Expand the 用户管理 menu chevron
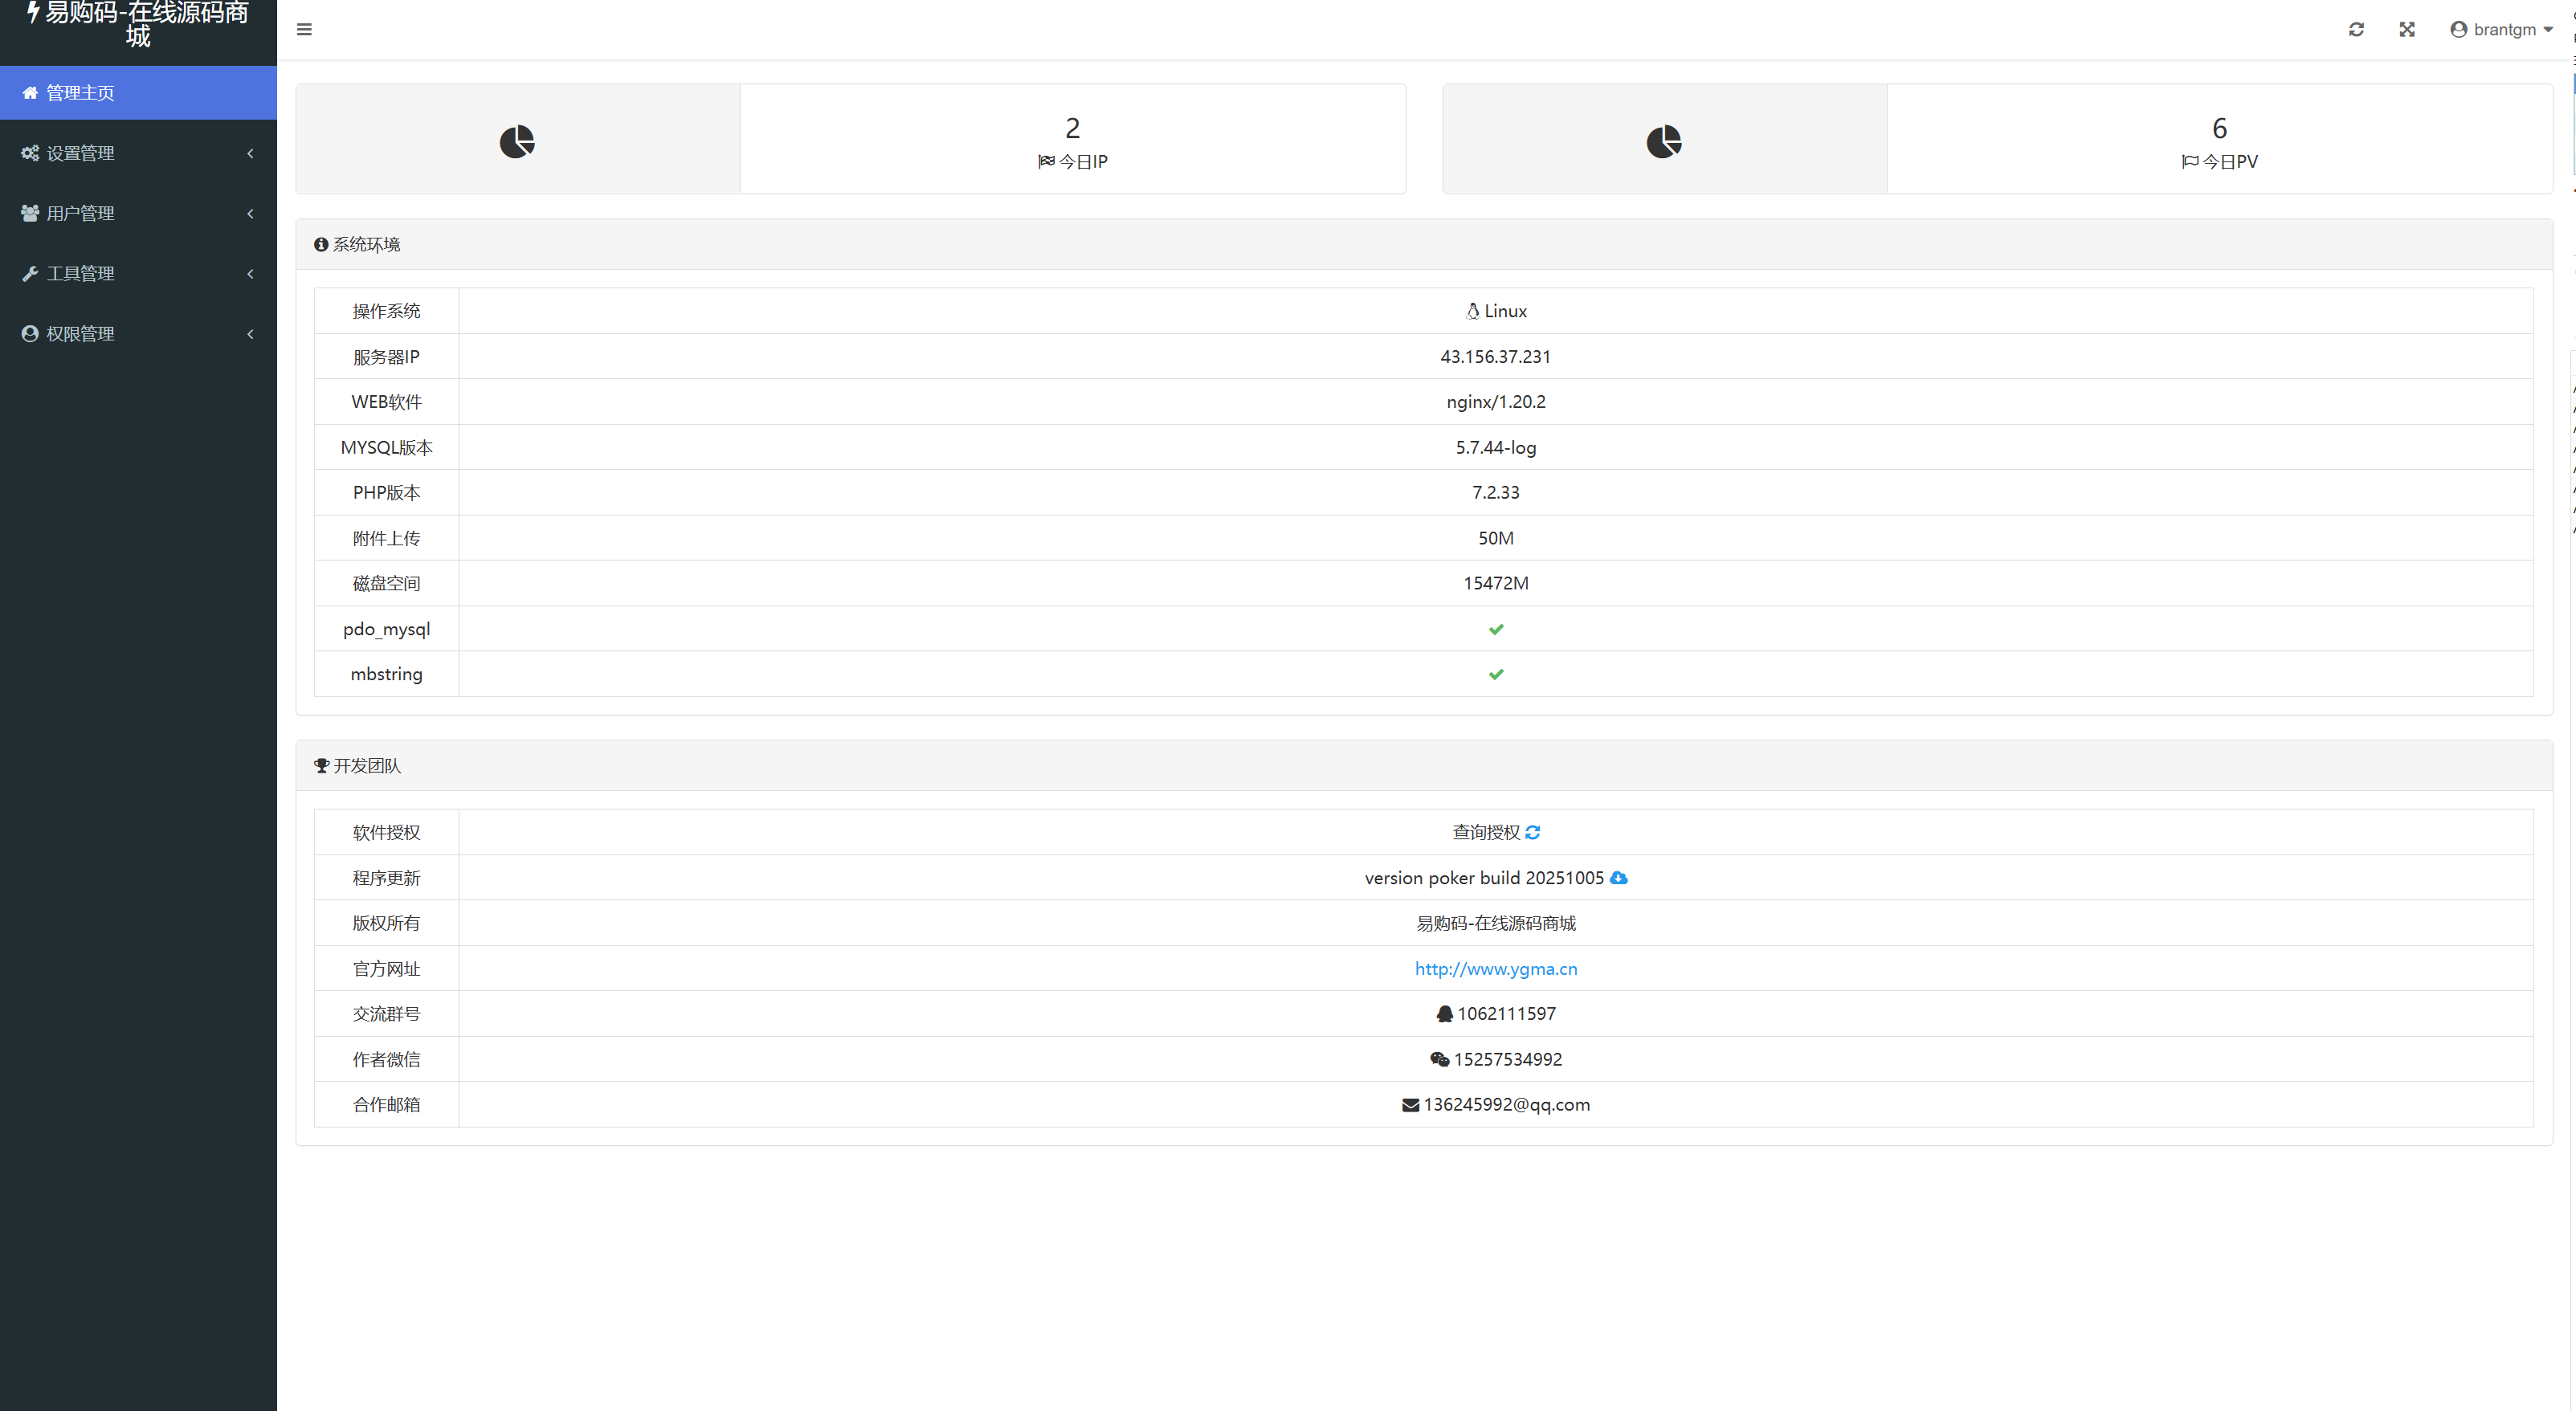The height and width of the screenshot is (1411, 2576). coord(250,213)
